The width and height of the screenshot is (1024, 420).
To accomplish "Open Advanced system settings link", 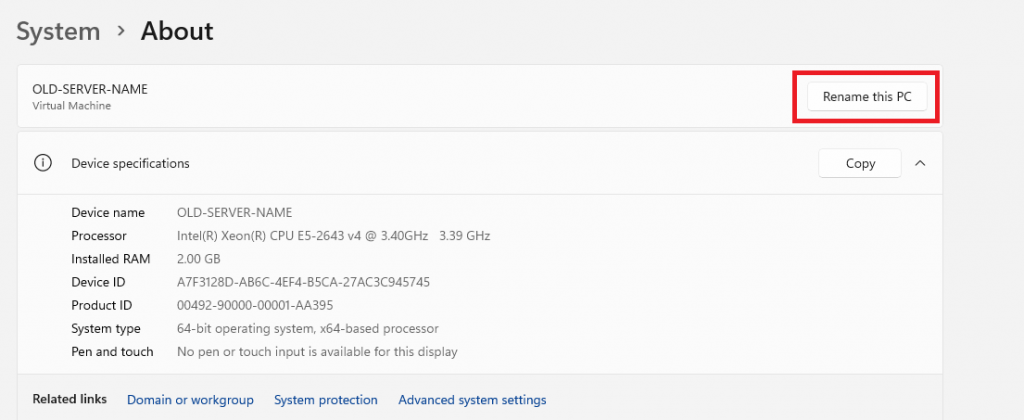I will point(472,400).
